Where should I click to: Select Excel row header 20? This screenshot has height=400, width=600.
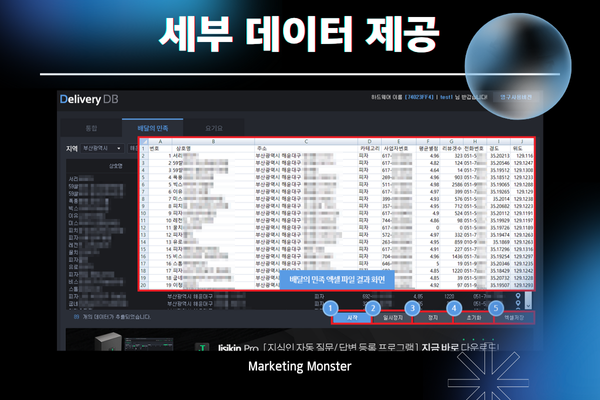[143, 285]
